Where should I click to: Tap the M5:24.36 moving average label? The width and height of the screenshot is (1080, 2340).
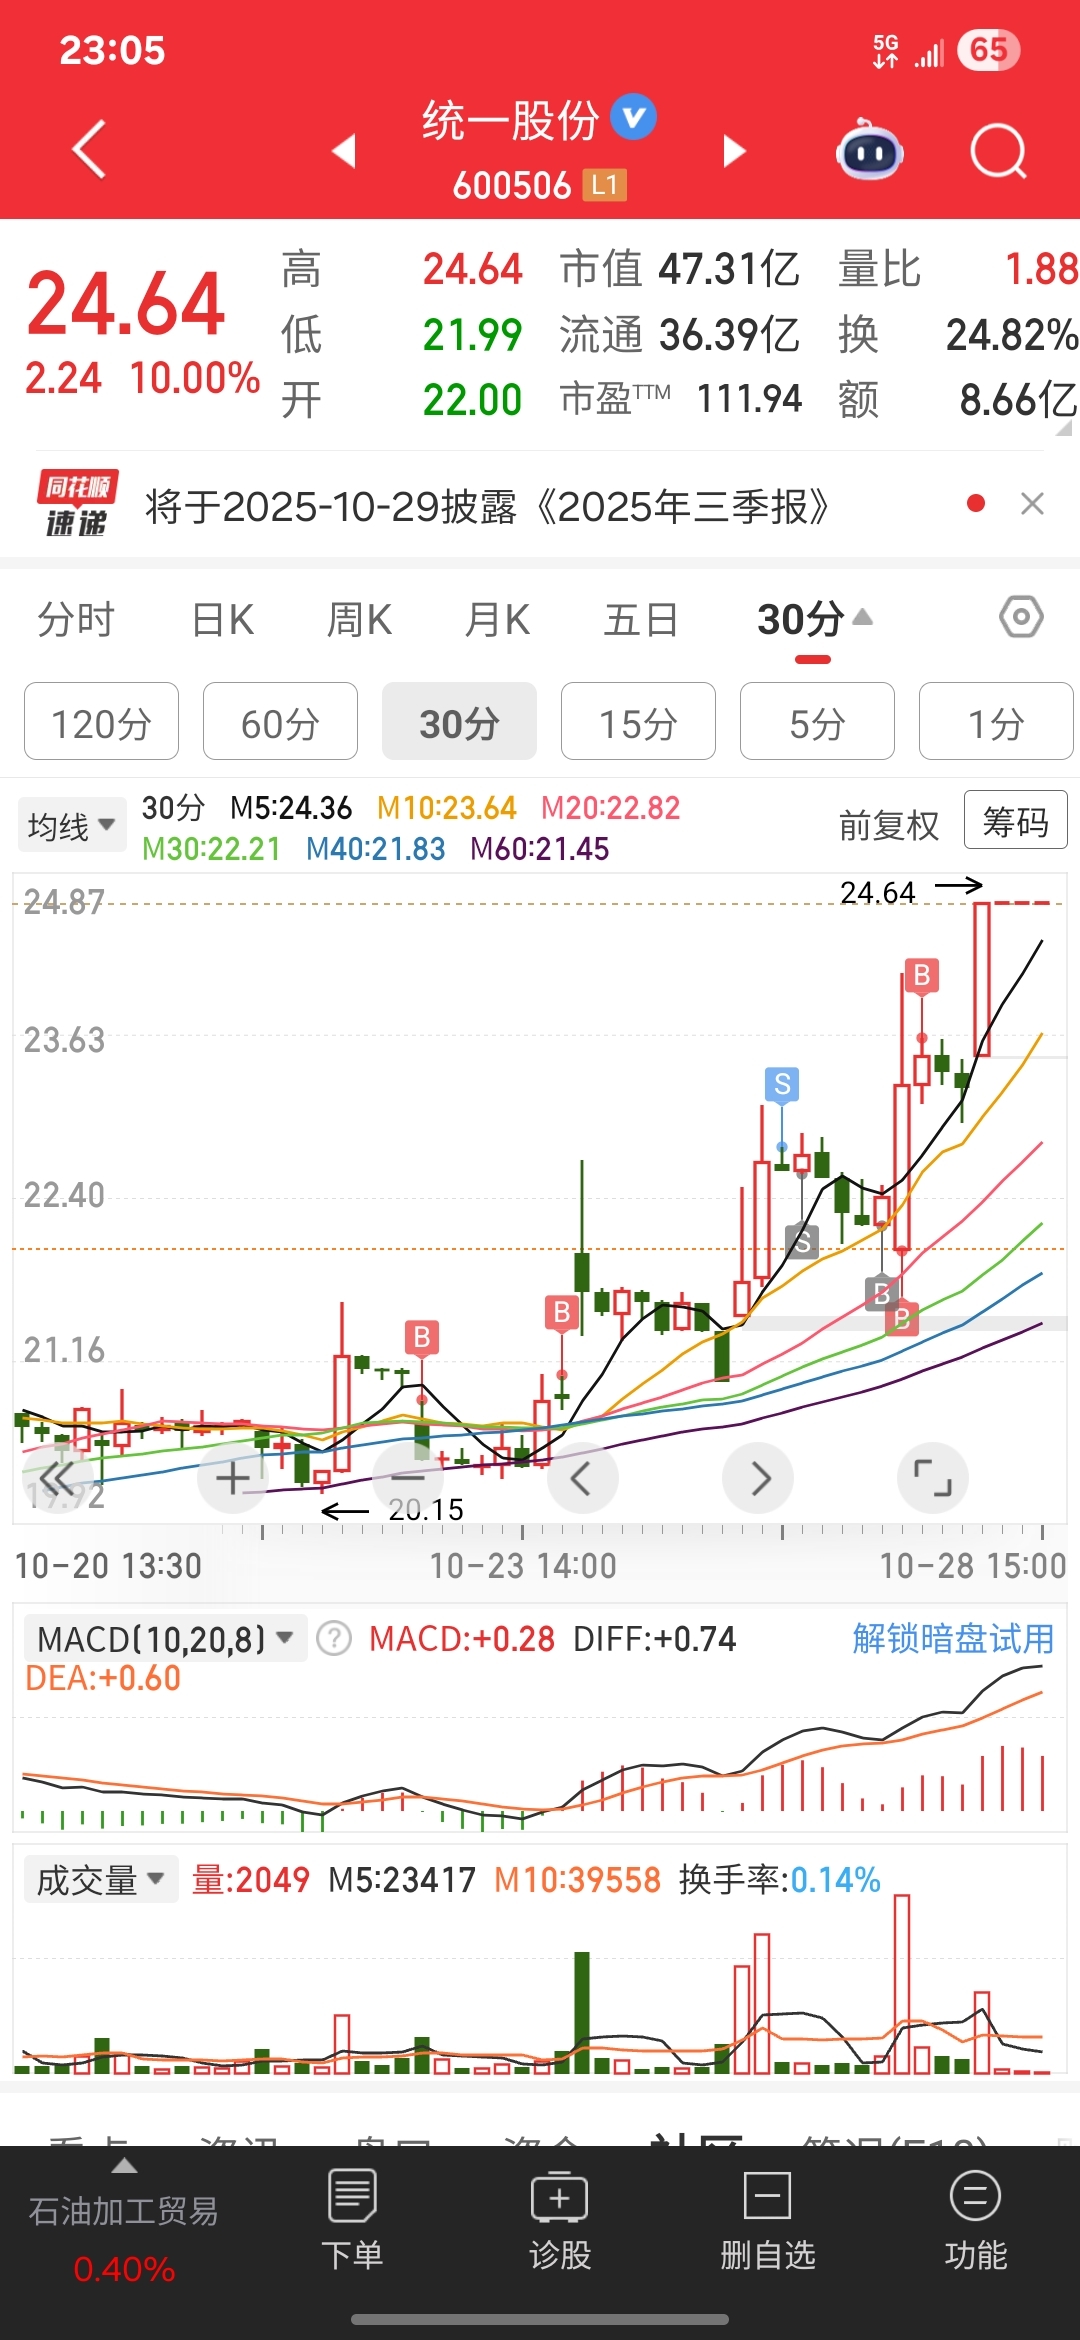click(x=291, y=807)
